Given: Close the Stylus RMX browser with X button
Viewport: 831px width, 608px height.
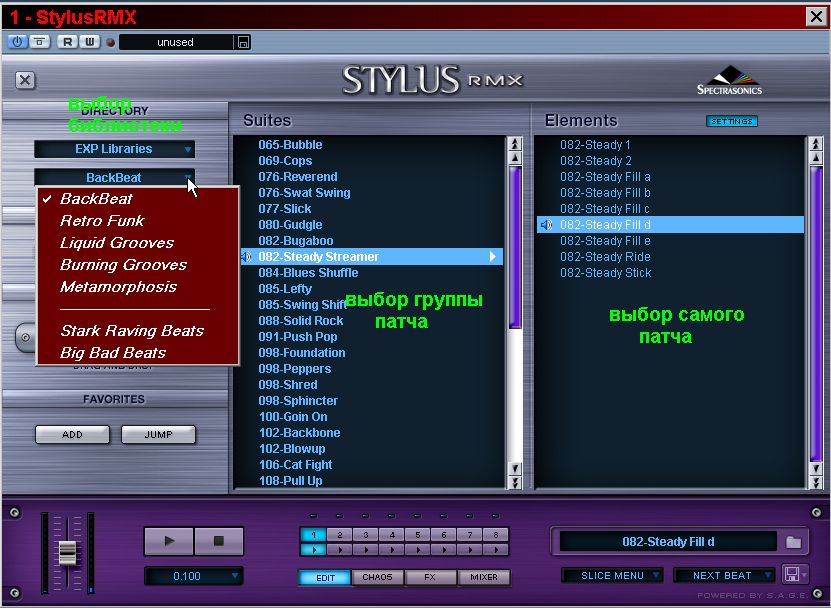Looking at the screenshot, I should click(x=25, y=80).
